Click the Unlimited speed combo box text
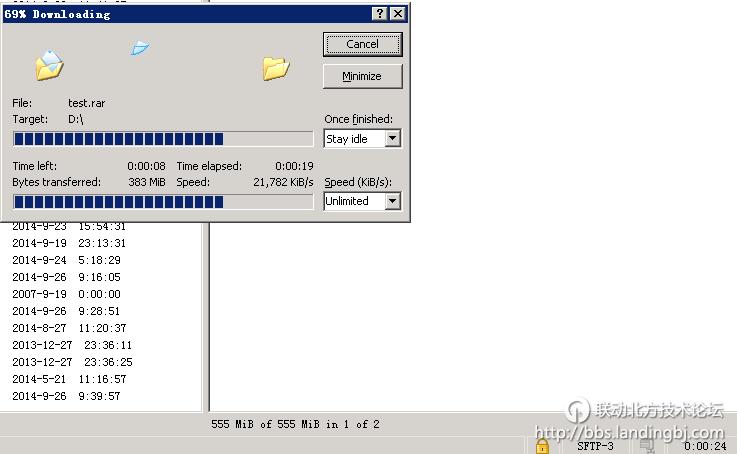The width and height of the screenshot is (737, 454). [352, 201]
